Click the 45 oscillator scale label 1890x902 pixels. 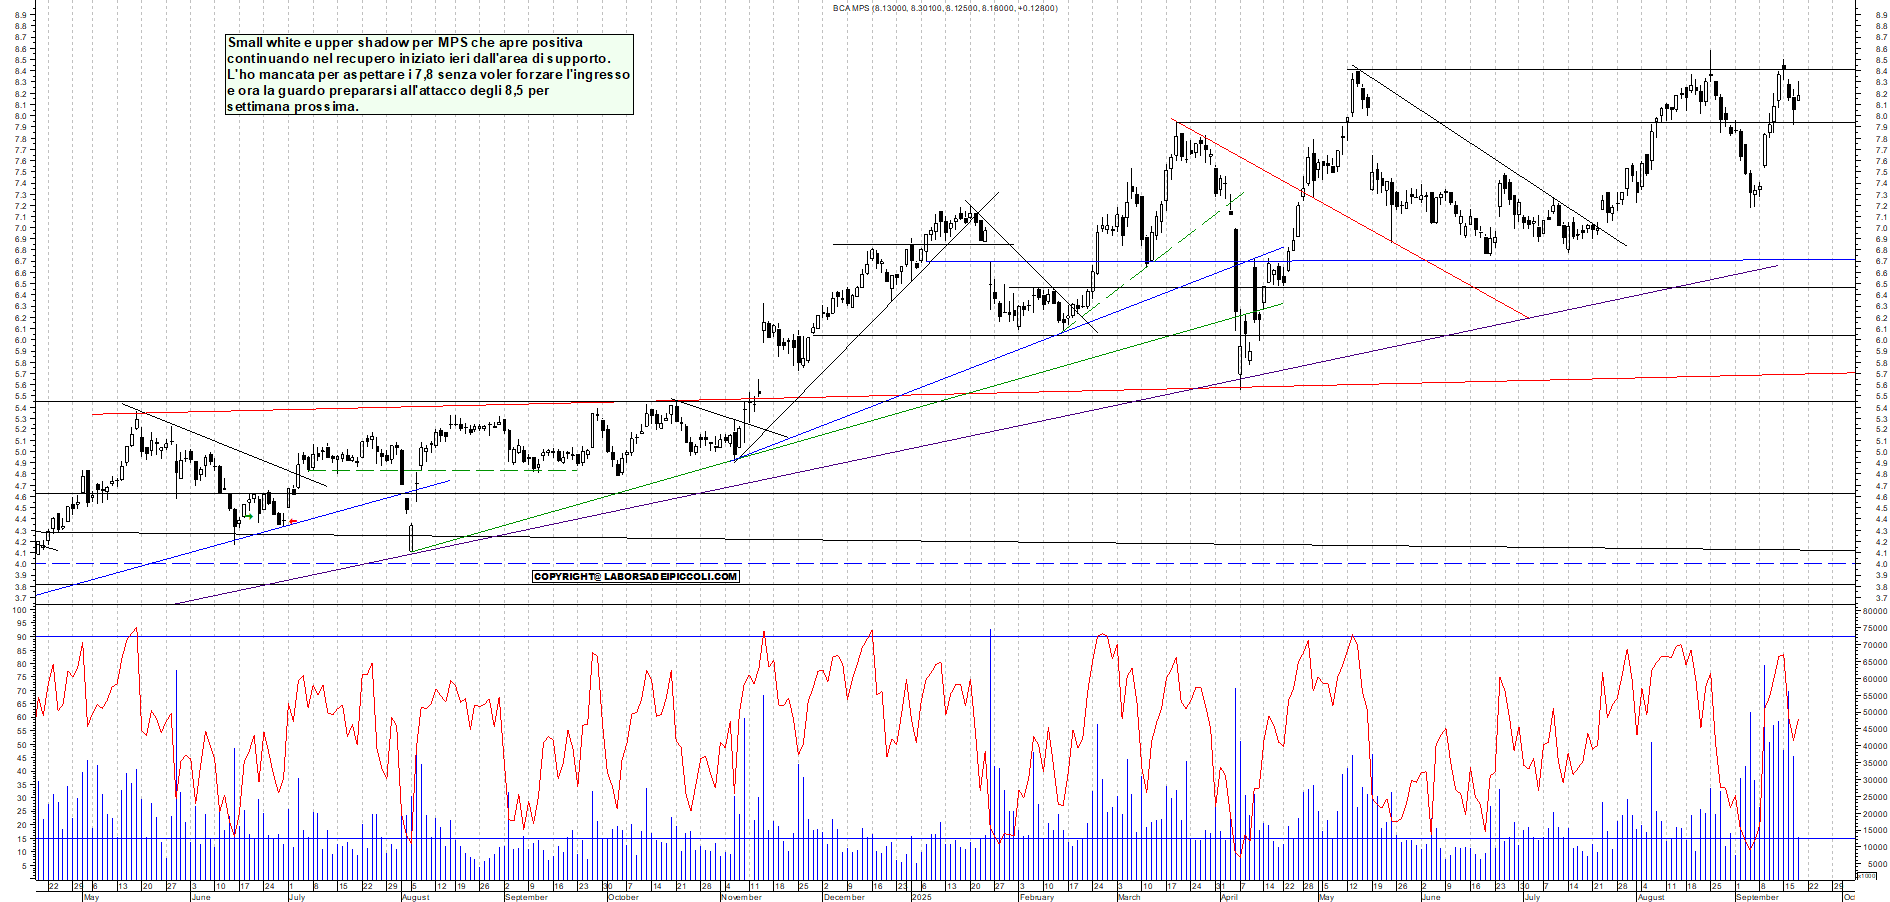21,758
